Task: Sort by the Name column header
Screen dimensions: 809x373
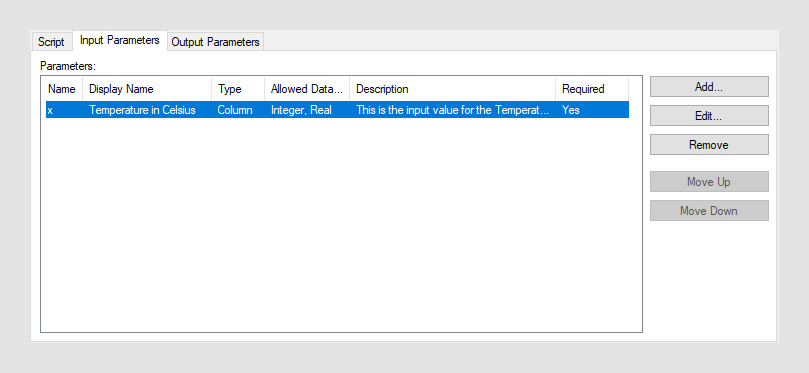Action: click(x=62, y=89)
